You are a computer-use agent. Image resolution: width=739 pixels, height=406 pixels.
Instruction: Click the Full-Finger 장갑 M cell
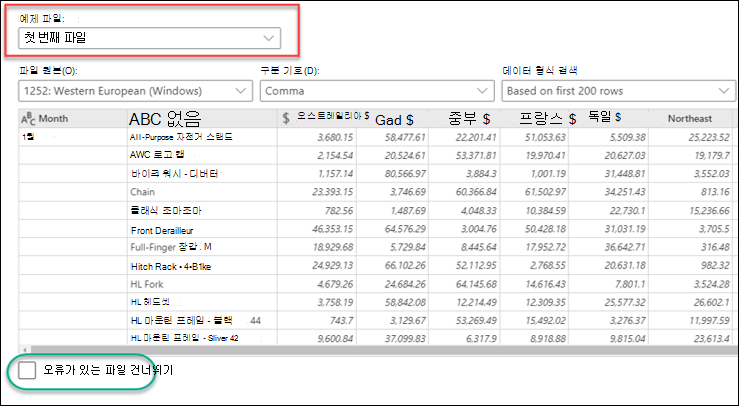click(202, 247)
